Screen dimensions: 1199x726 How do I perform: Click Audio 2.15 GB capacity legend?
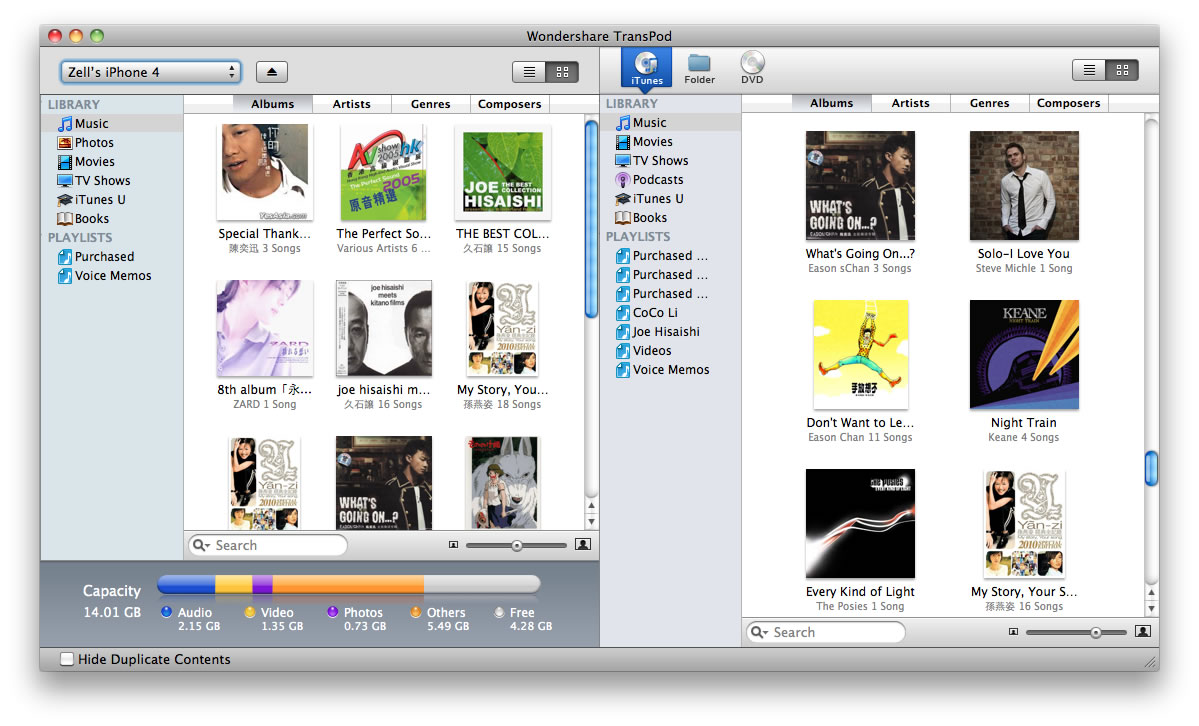click(191, 619)
